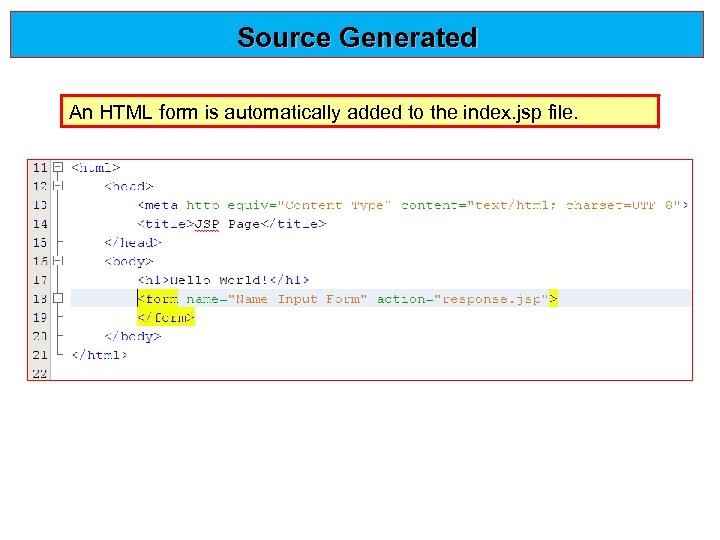This screenshot has width=720, height=540.
Task: Click line number 17 in the gutter
Action: click(40, 280)
